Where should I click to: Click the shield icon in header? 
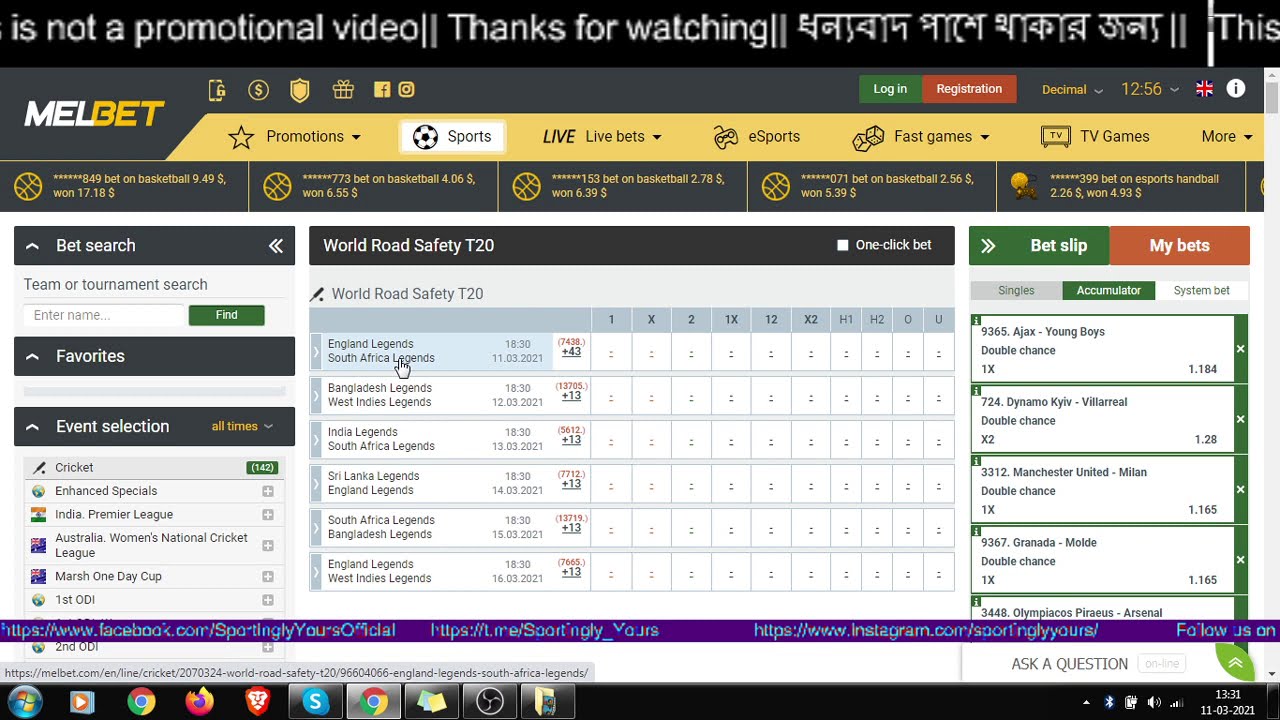coord(299,90)
